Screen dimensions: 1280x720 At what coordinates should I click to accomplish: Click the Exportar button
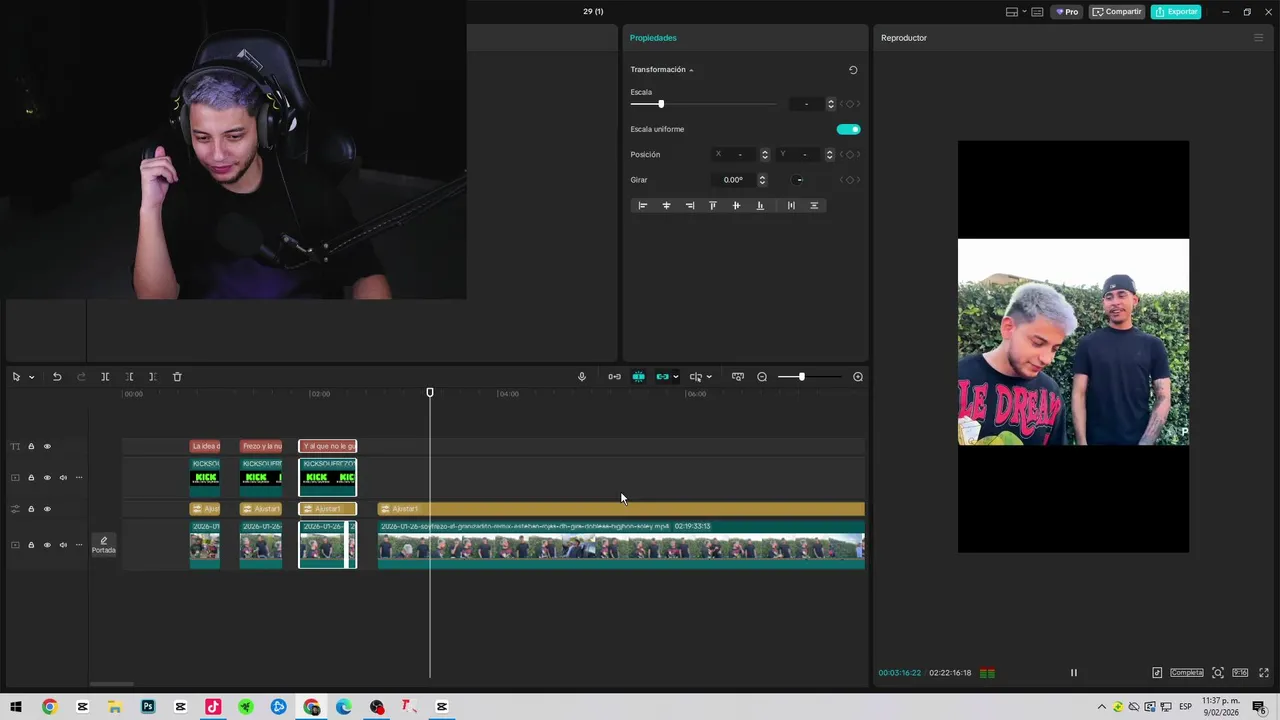(1176, 12)
